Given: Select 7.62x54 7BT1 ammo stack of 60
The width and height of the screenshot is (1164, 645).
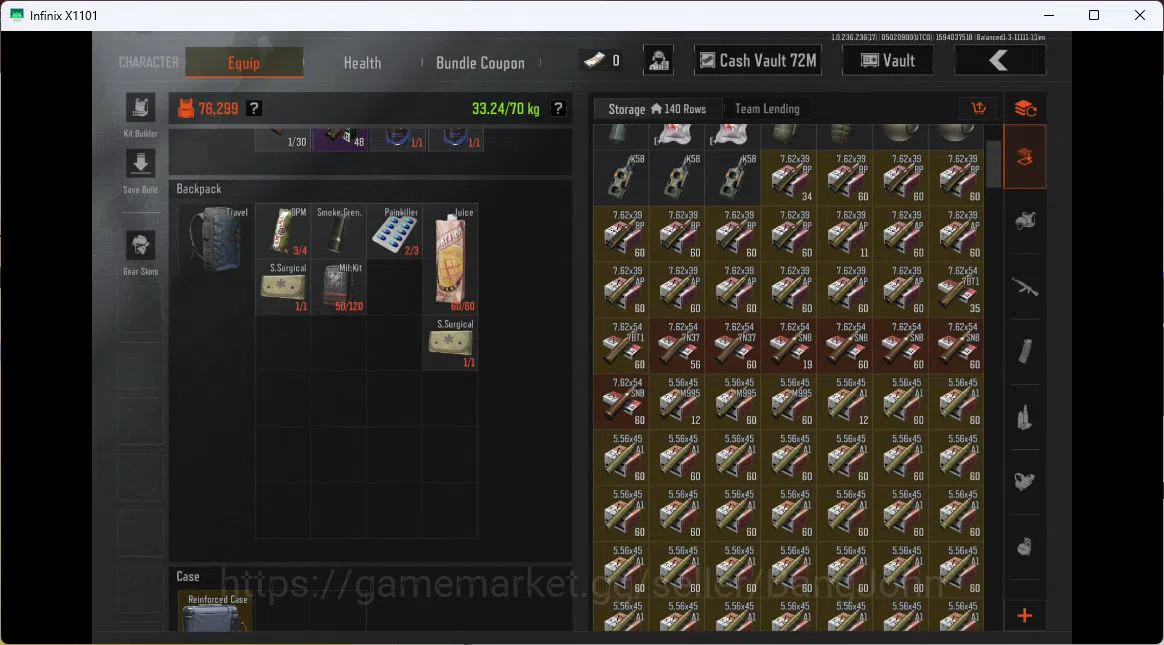Looking at the screenshot, I should [x=621, y=345].
